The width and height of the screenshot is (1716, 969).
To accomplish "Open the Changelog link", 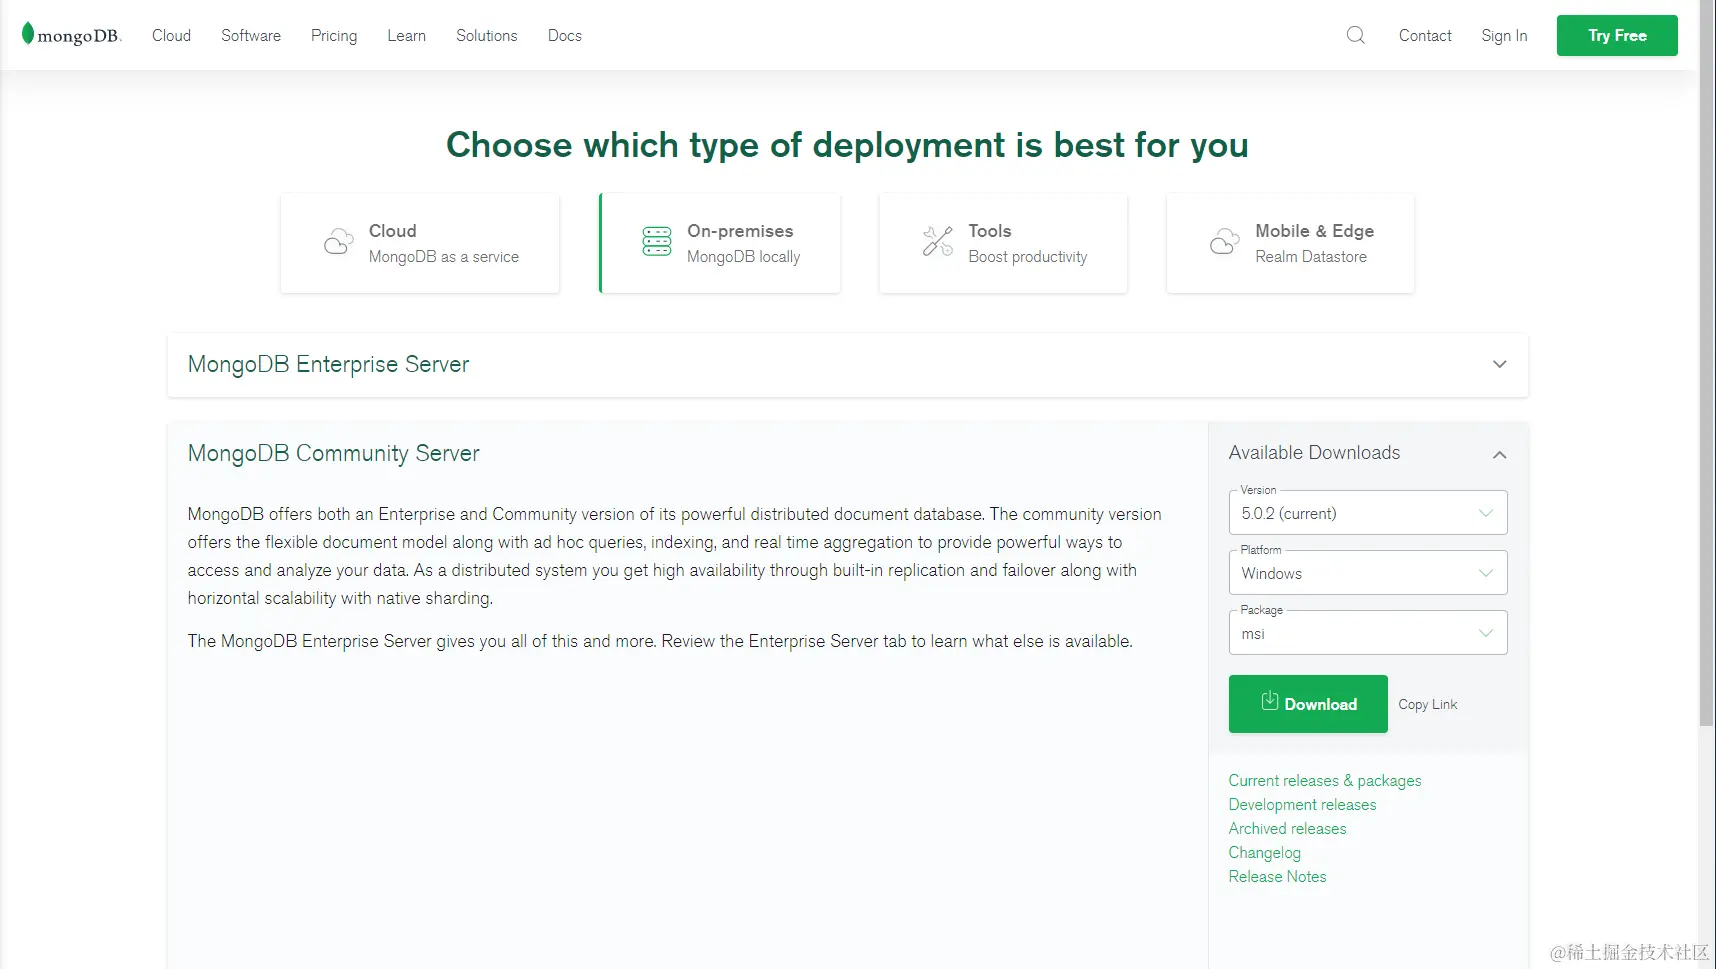I will click(1264, 853).
